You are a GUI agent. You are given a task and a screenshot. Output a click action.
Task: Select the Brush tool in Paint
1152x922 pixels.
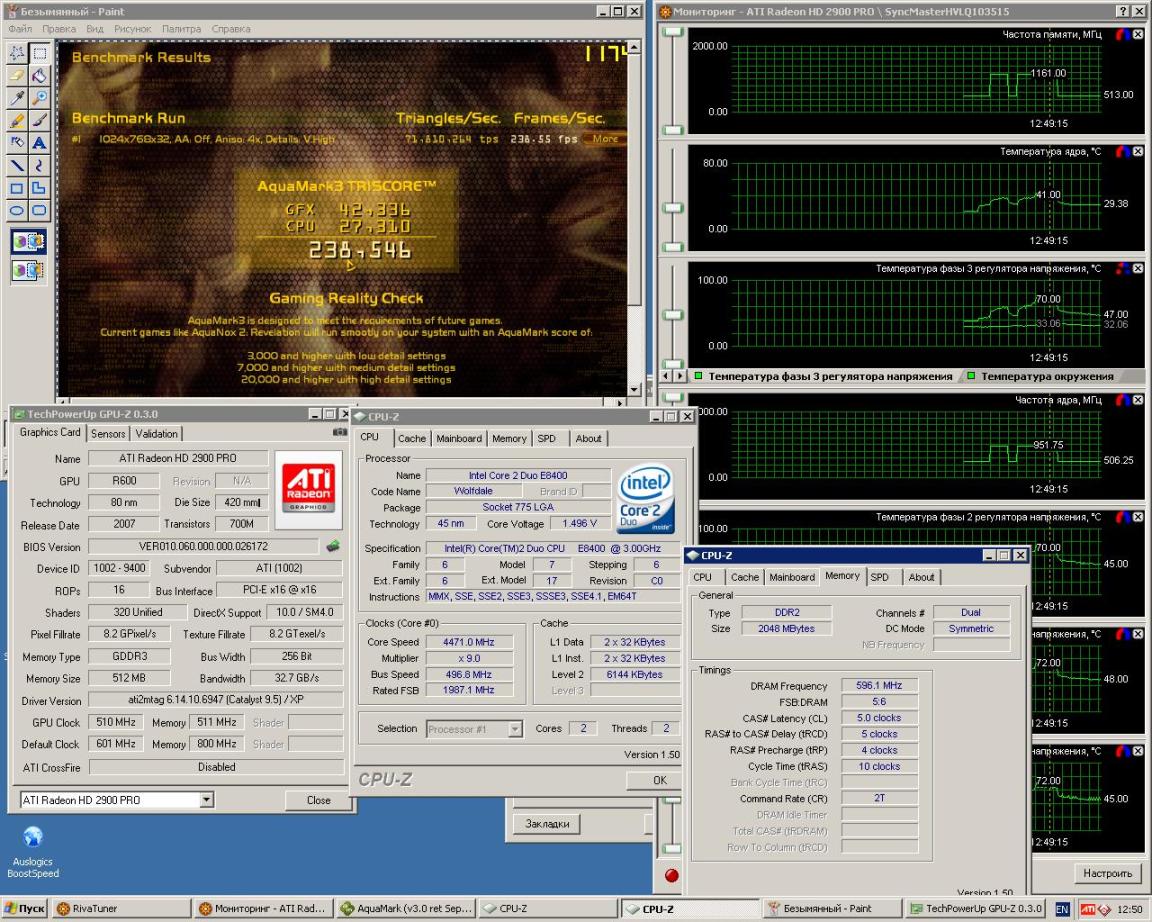coord(39,120)
